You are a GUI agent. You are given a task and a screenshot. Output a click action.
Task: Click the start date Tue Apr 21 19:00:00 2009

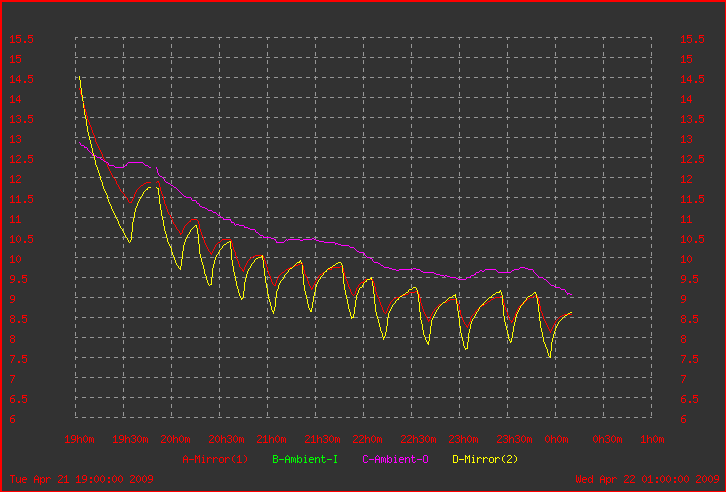pos(81,479)
